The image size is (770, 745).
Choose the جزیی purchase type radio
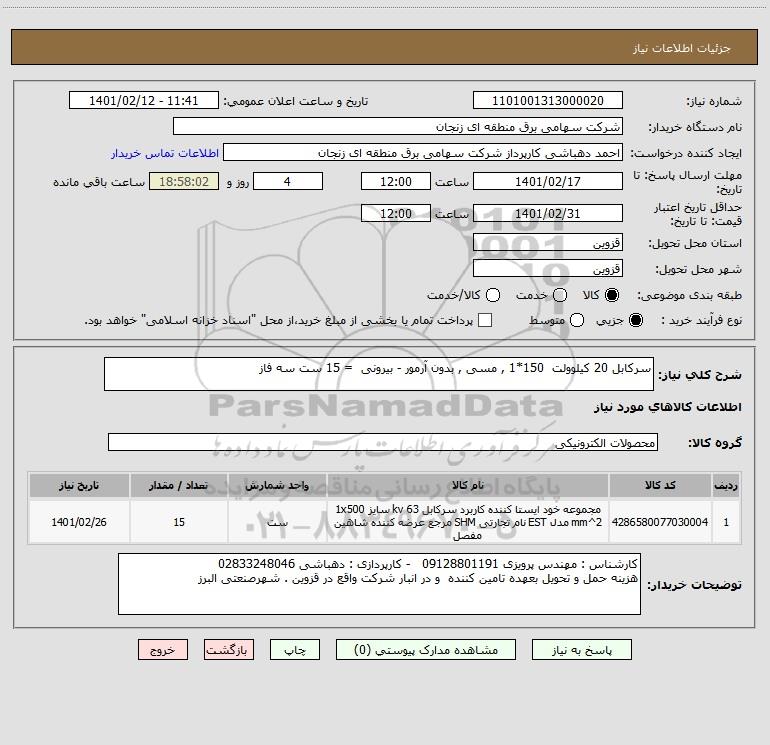click(635, 320)
